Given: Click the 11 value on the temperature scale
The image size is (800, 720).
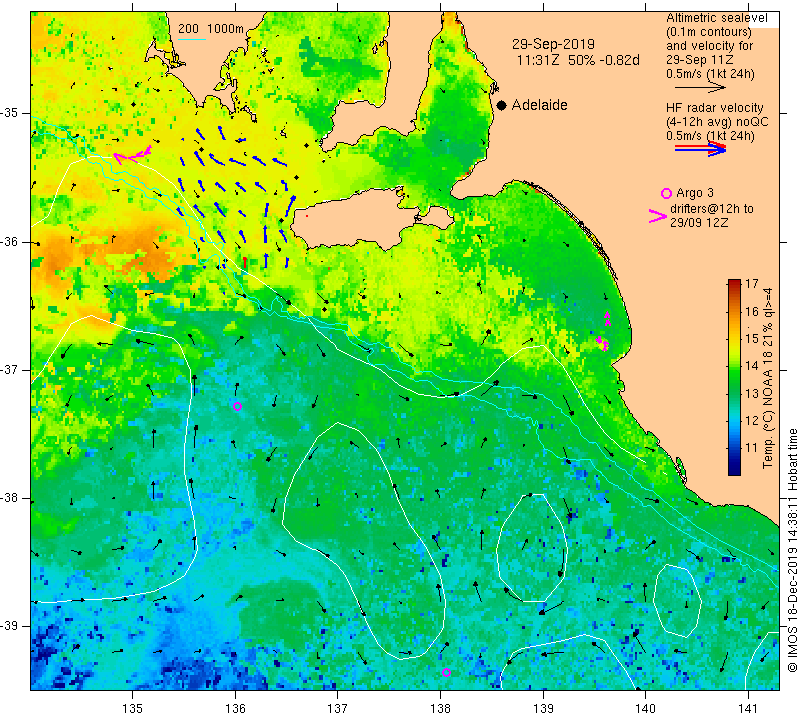Looking at the screenshot, I should tap(752, 448).
